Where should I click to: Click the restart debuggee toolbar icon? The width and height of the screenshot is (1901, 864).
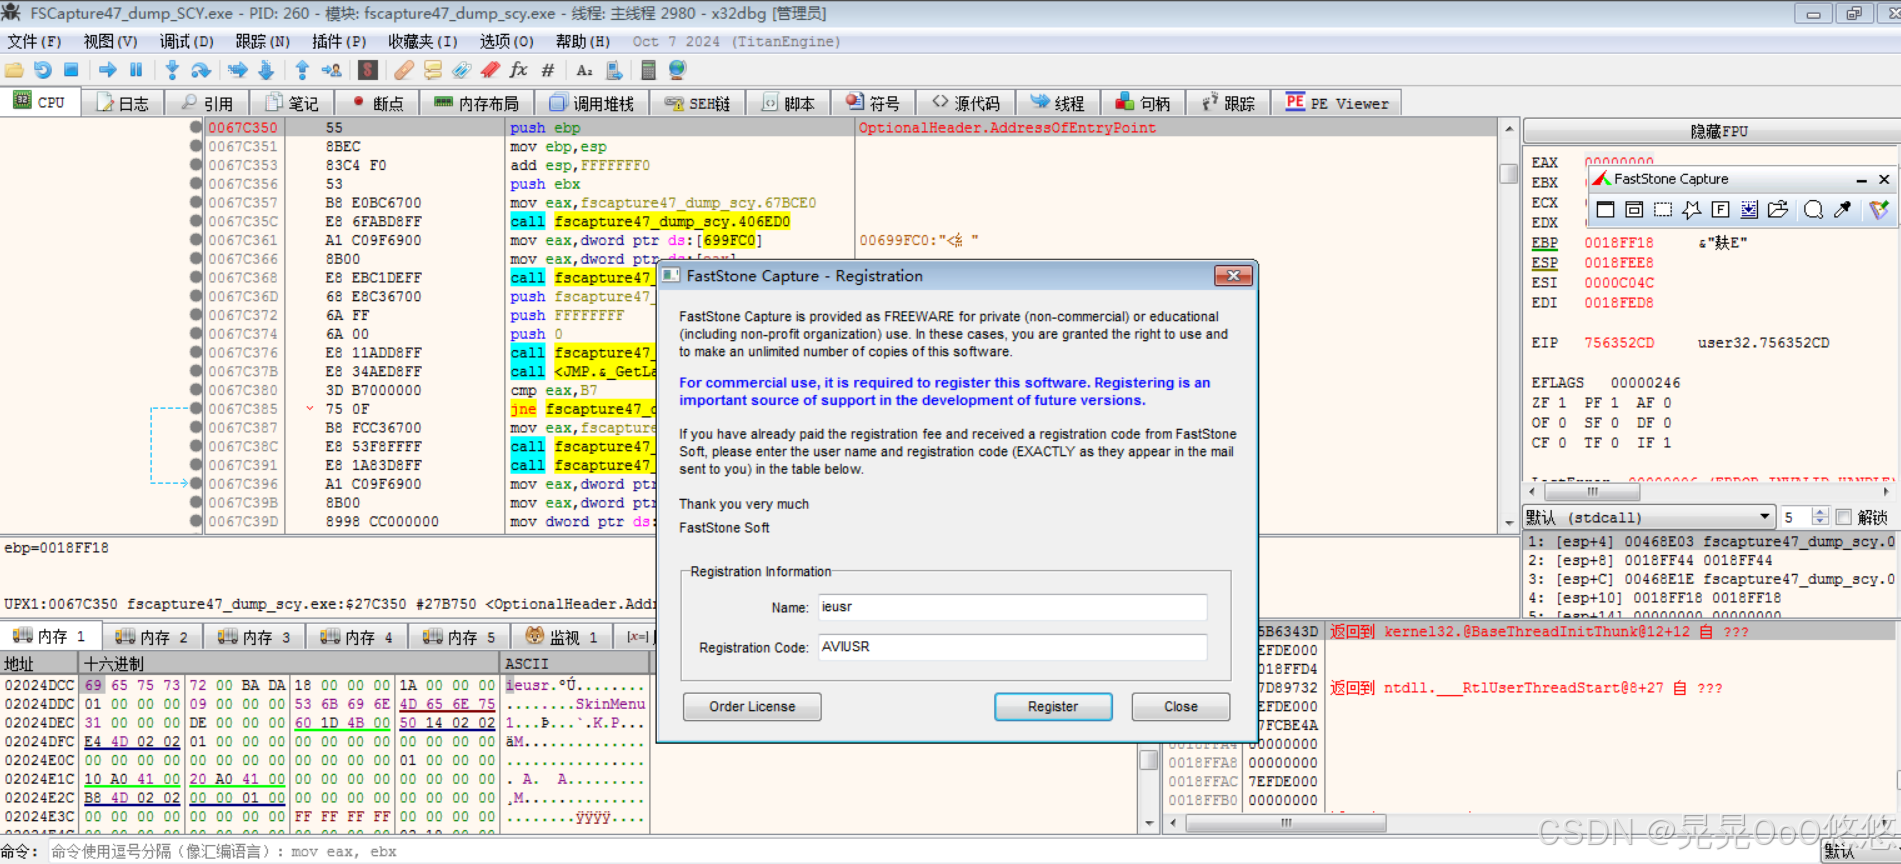[x=43, y=70]
